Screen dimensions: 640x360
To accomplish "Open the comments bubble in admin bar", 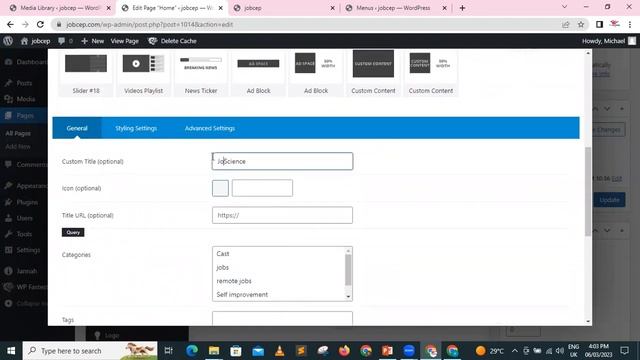I will [65, 41].
